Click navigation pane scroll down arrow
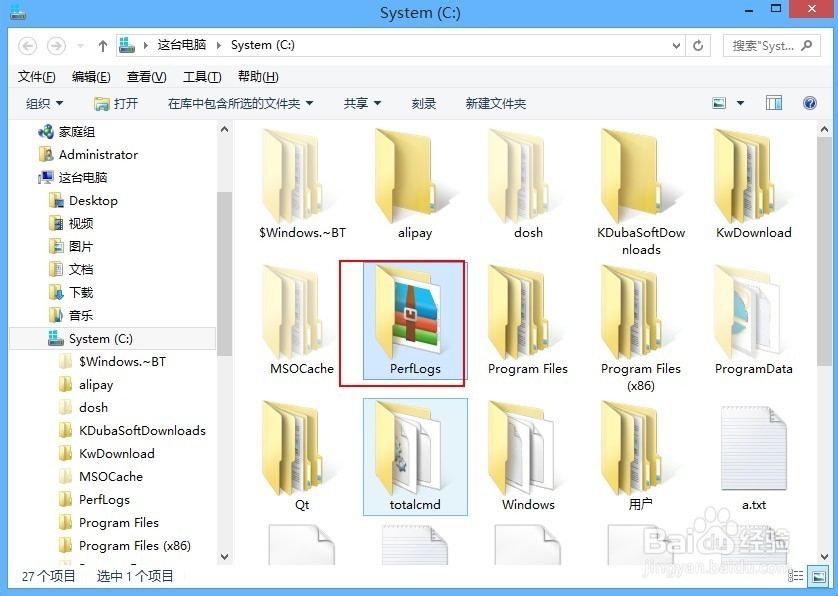838x596 pixels. pos(224,556)
